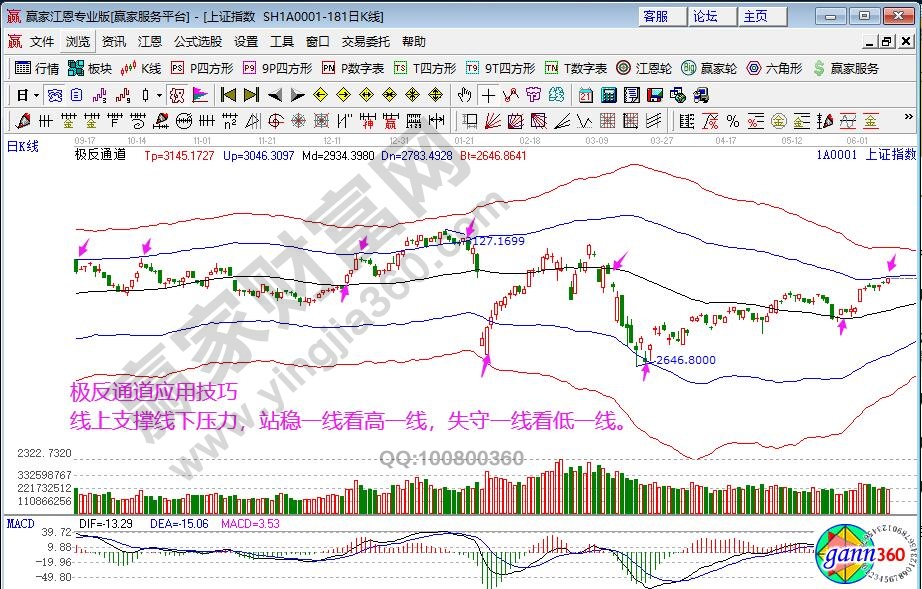Click the 论坛 forum button
Viewport: 922px width, 589px height.
coord(706,16)
